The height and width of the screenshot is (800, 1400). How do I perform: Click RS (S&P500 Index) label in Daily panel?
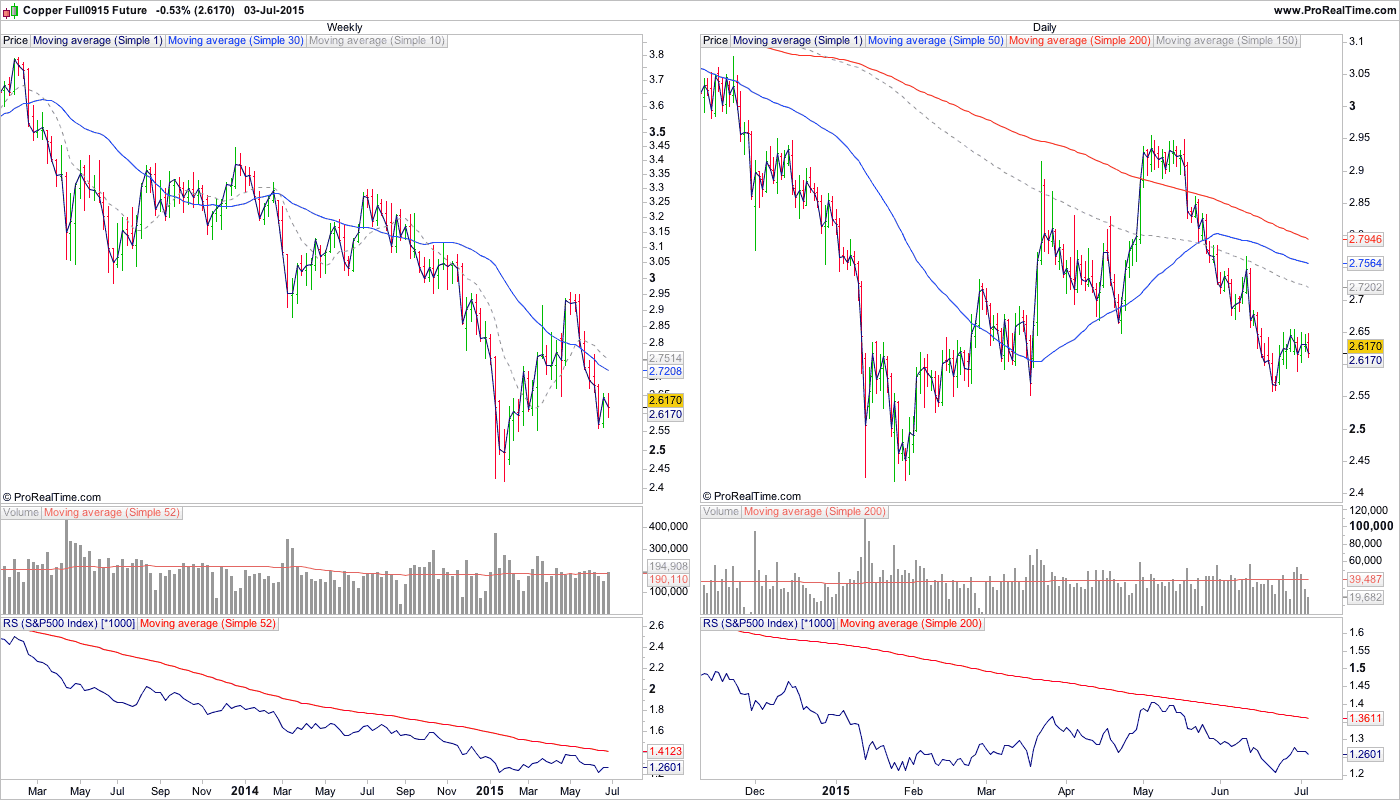tap(769, 623)
